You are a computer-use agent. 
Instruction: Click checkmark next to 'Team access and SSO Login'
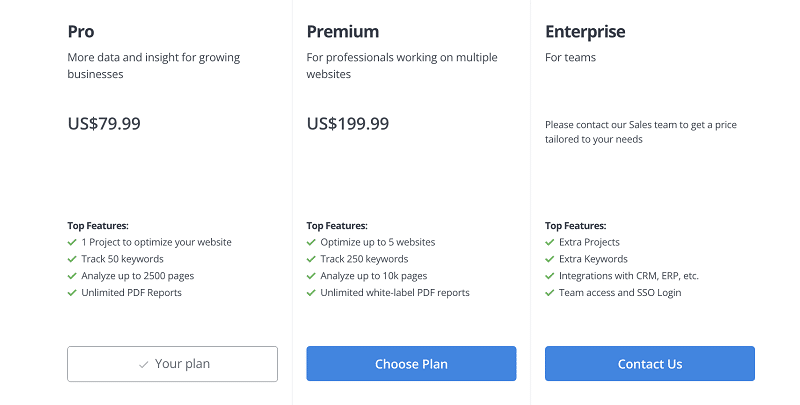[549, 293]
